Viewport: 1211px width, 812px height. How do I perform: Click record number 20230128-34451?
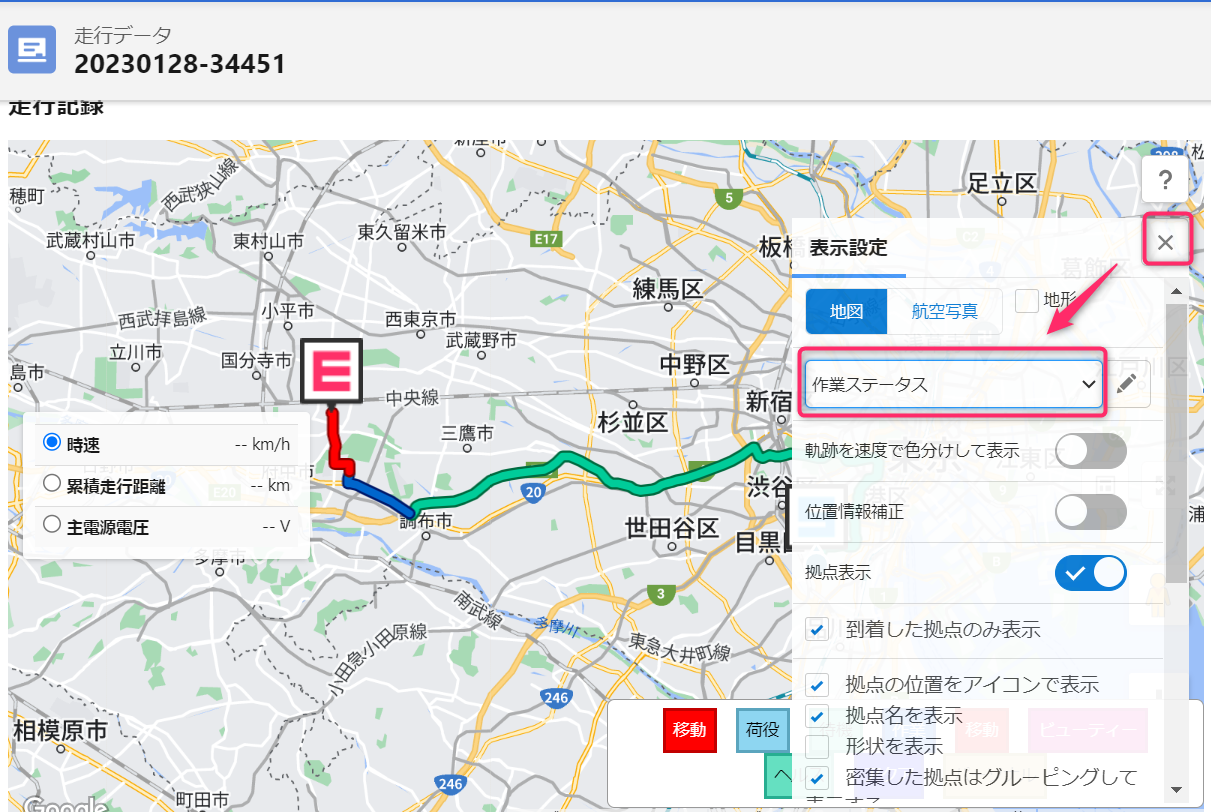(x=180, y=65)
